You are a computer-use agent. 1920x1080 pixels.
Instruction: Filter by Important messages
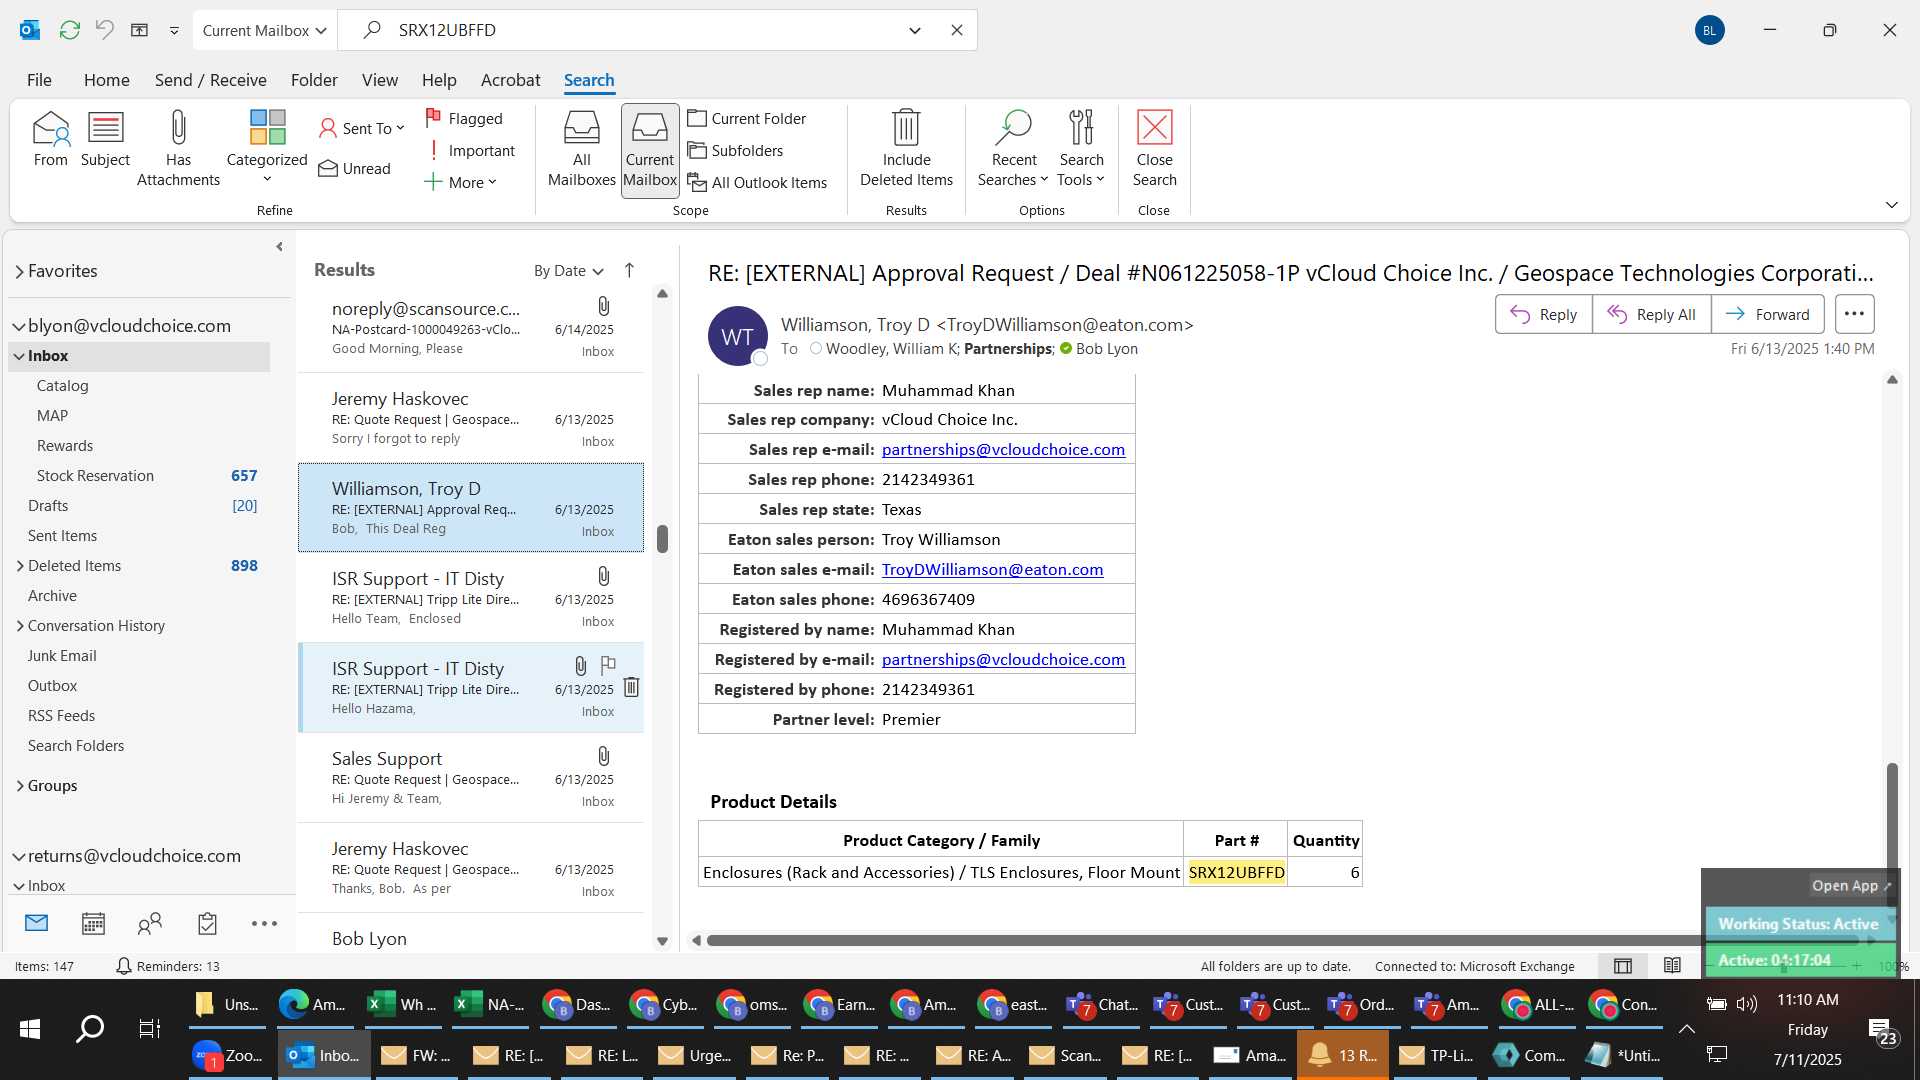coord(471,150)
